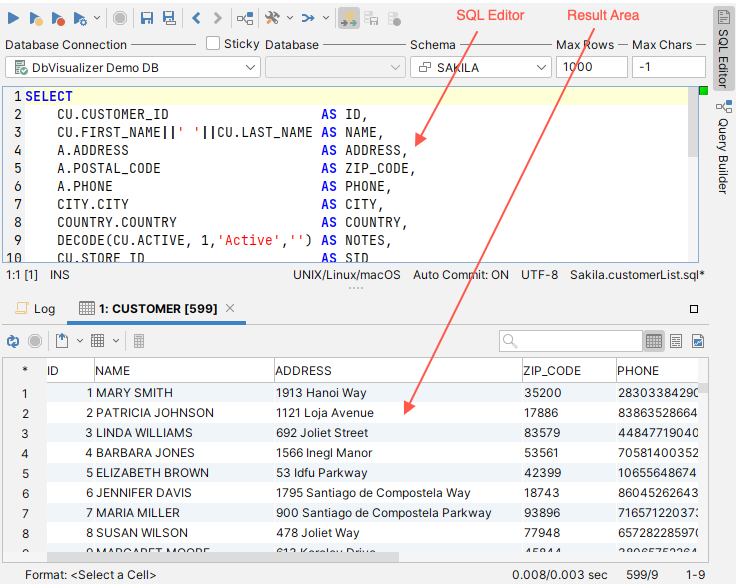Select cell MARY SMITH
The height and width of the screenshot is (584, 736).
184,393
